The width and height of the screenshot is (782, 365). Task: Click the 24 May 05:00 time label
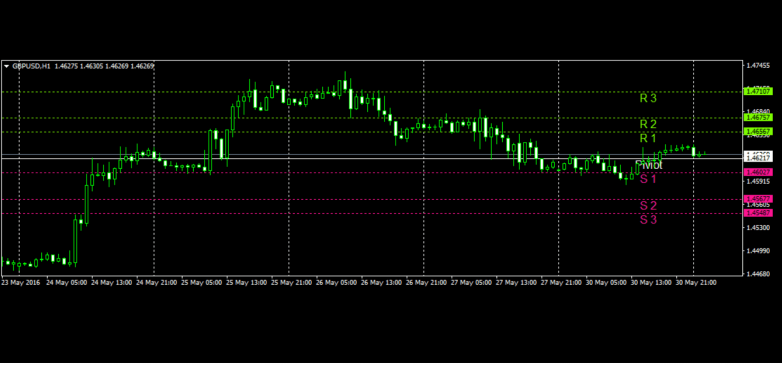pyautogui.click(x=66, y=283)
